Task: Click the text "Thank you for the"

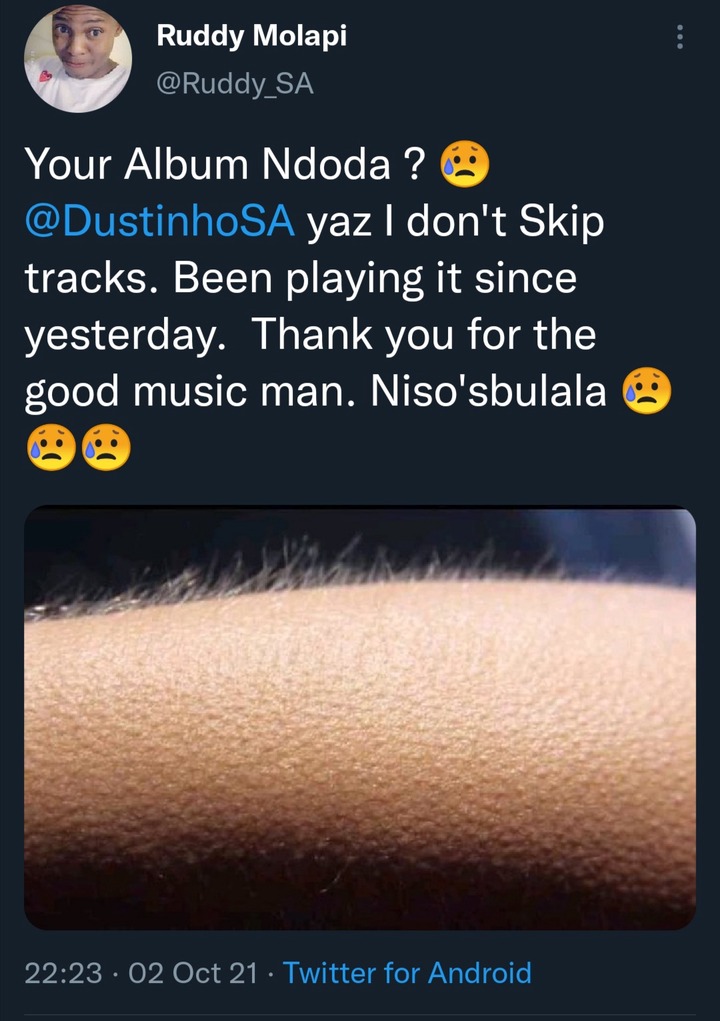Action: tap(424, 335)
